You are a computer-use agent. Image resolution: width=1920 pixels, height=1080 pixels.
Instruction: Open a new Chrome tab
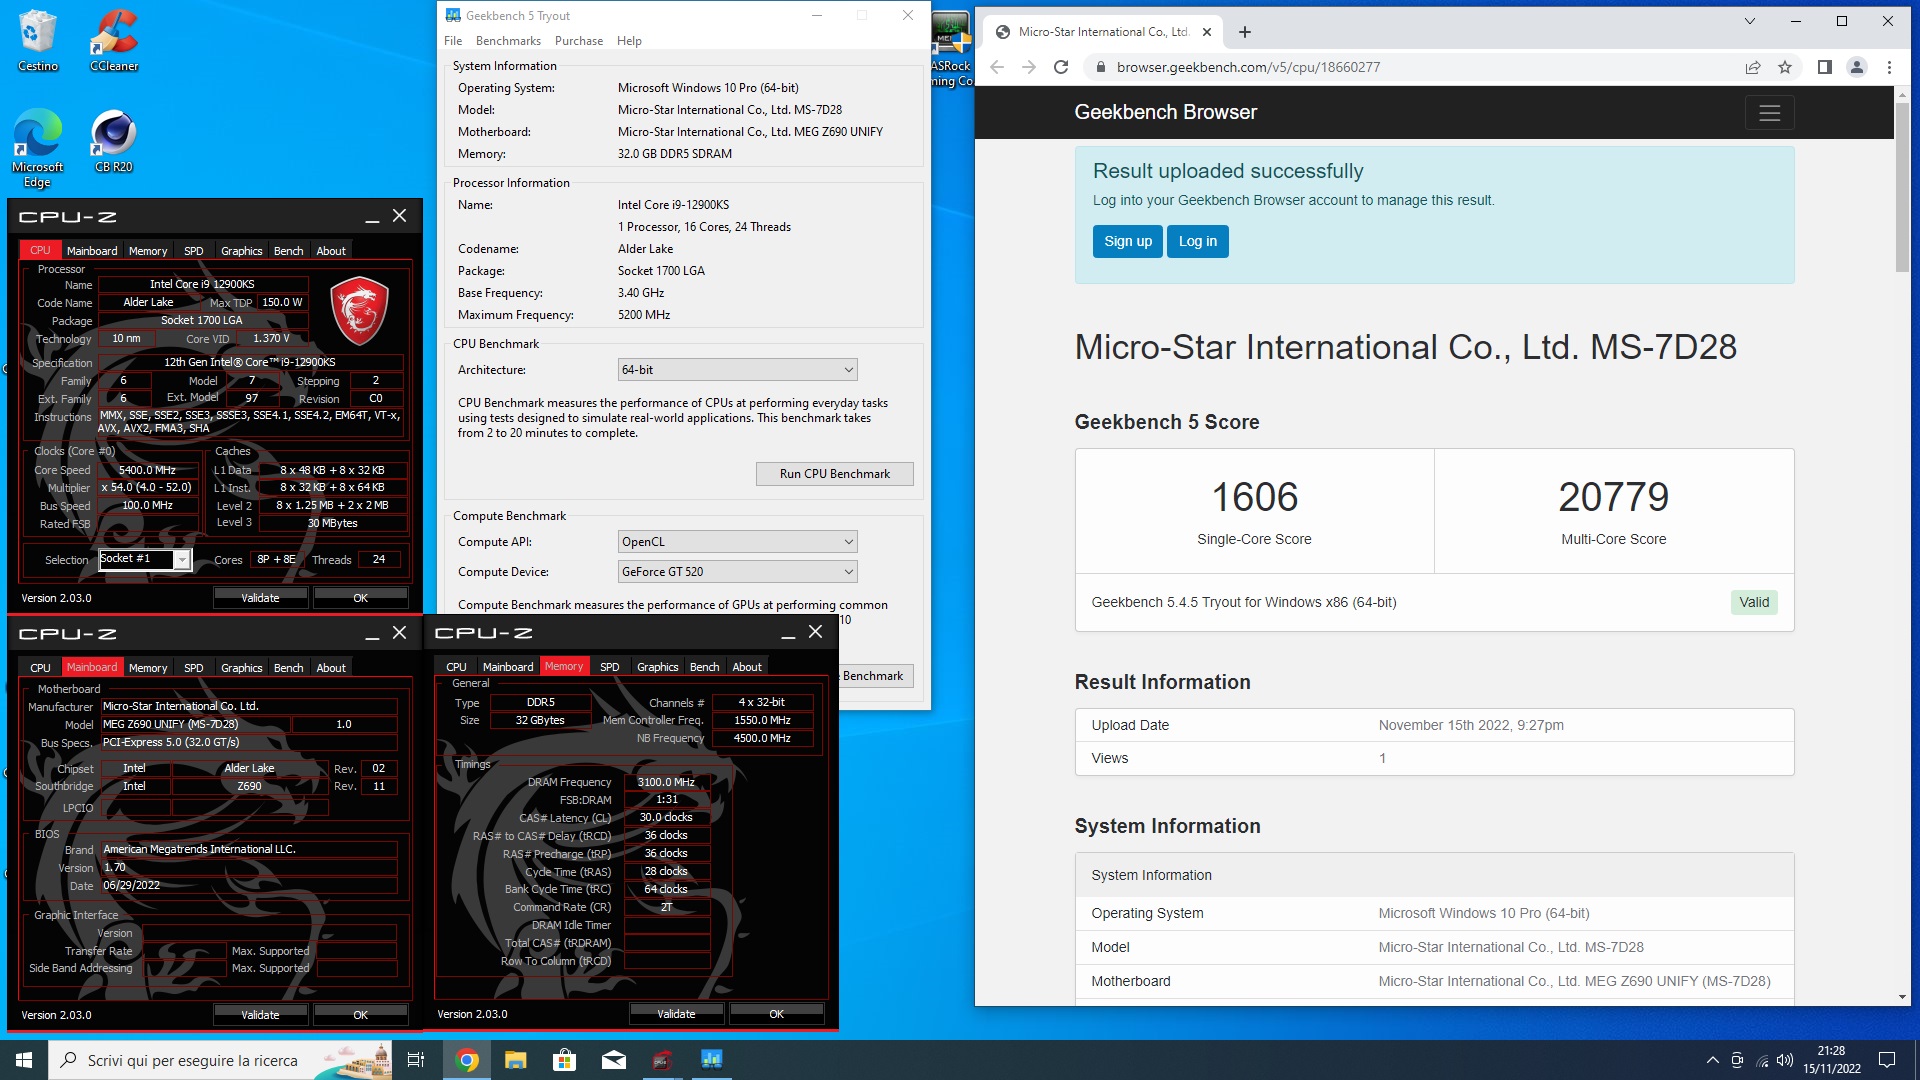1245,32
